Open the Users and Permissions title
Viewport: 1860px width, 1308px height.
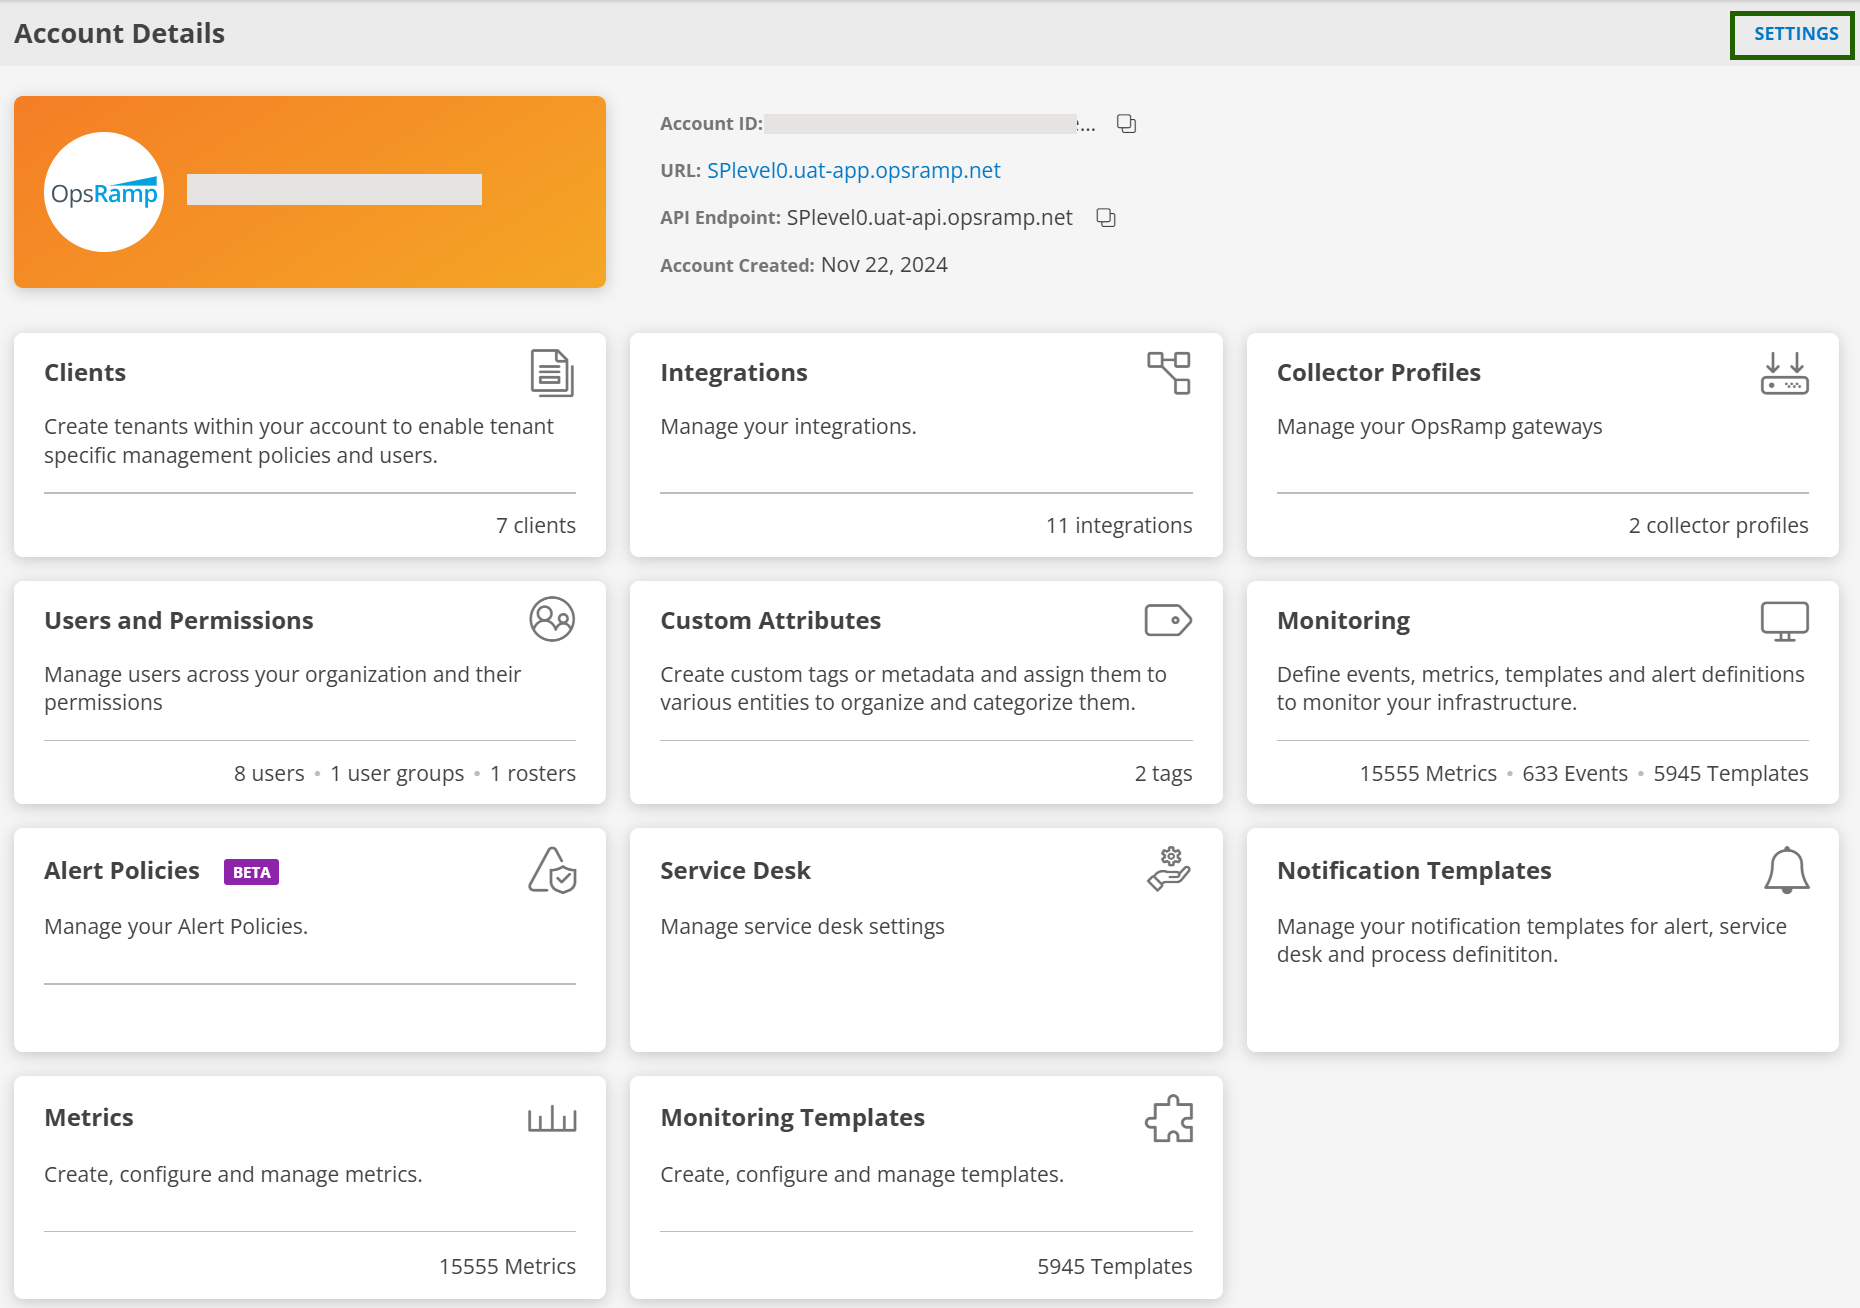[x=179, y=621]
